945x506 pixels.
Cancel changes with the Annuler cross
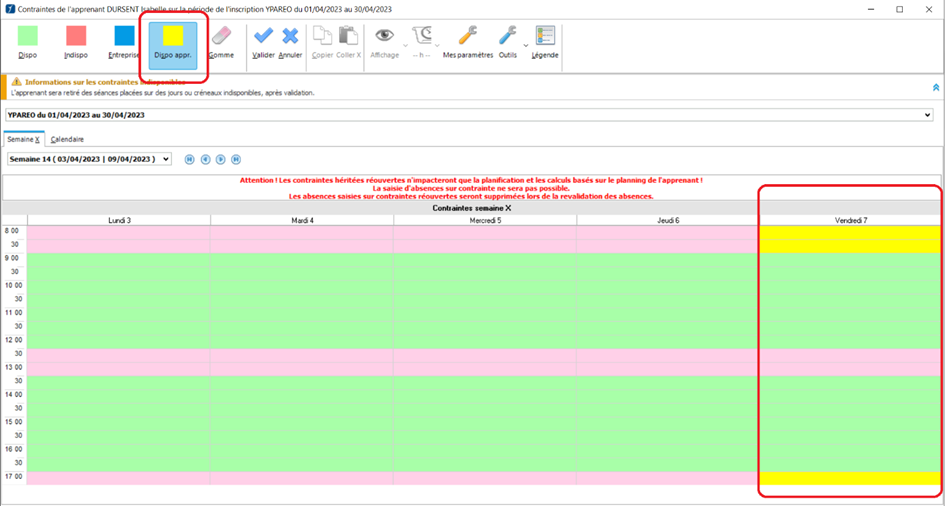pos(290,43)
